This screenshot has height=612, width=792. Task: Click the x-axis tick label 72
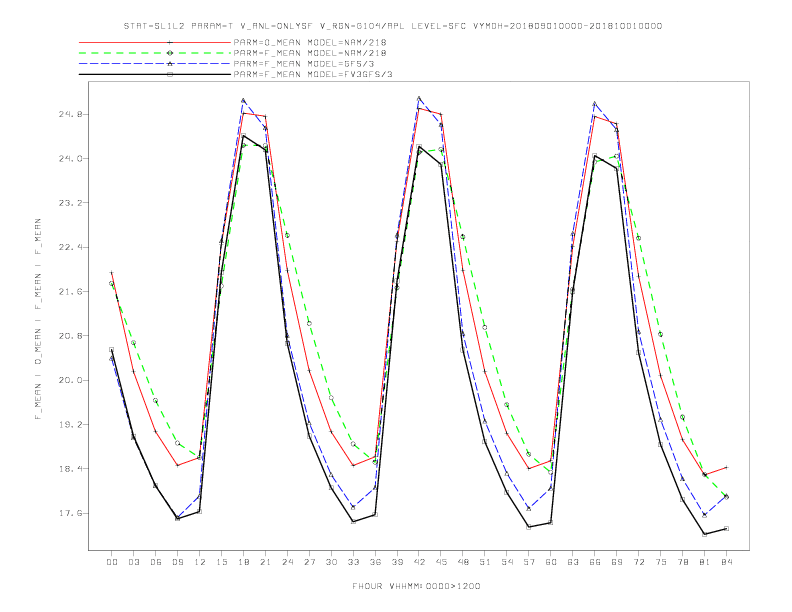pos(639,562)
